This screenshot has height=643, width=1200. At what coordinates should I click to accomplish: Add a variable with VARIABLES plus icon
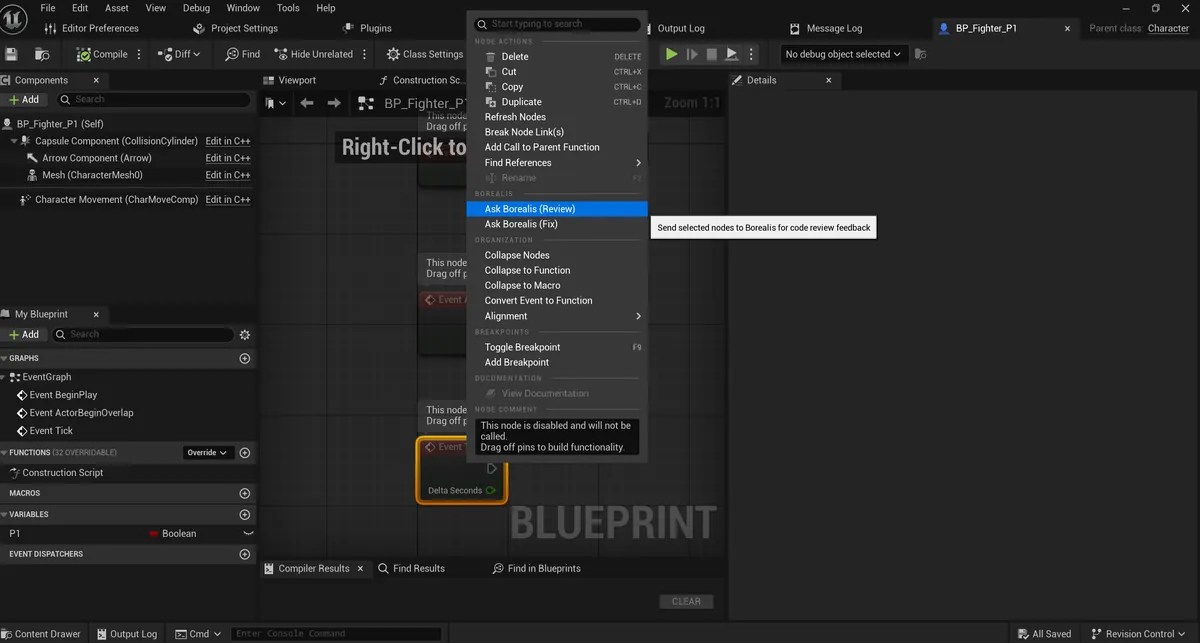[245, 514]
